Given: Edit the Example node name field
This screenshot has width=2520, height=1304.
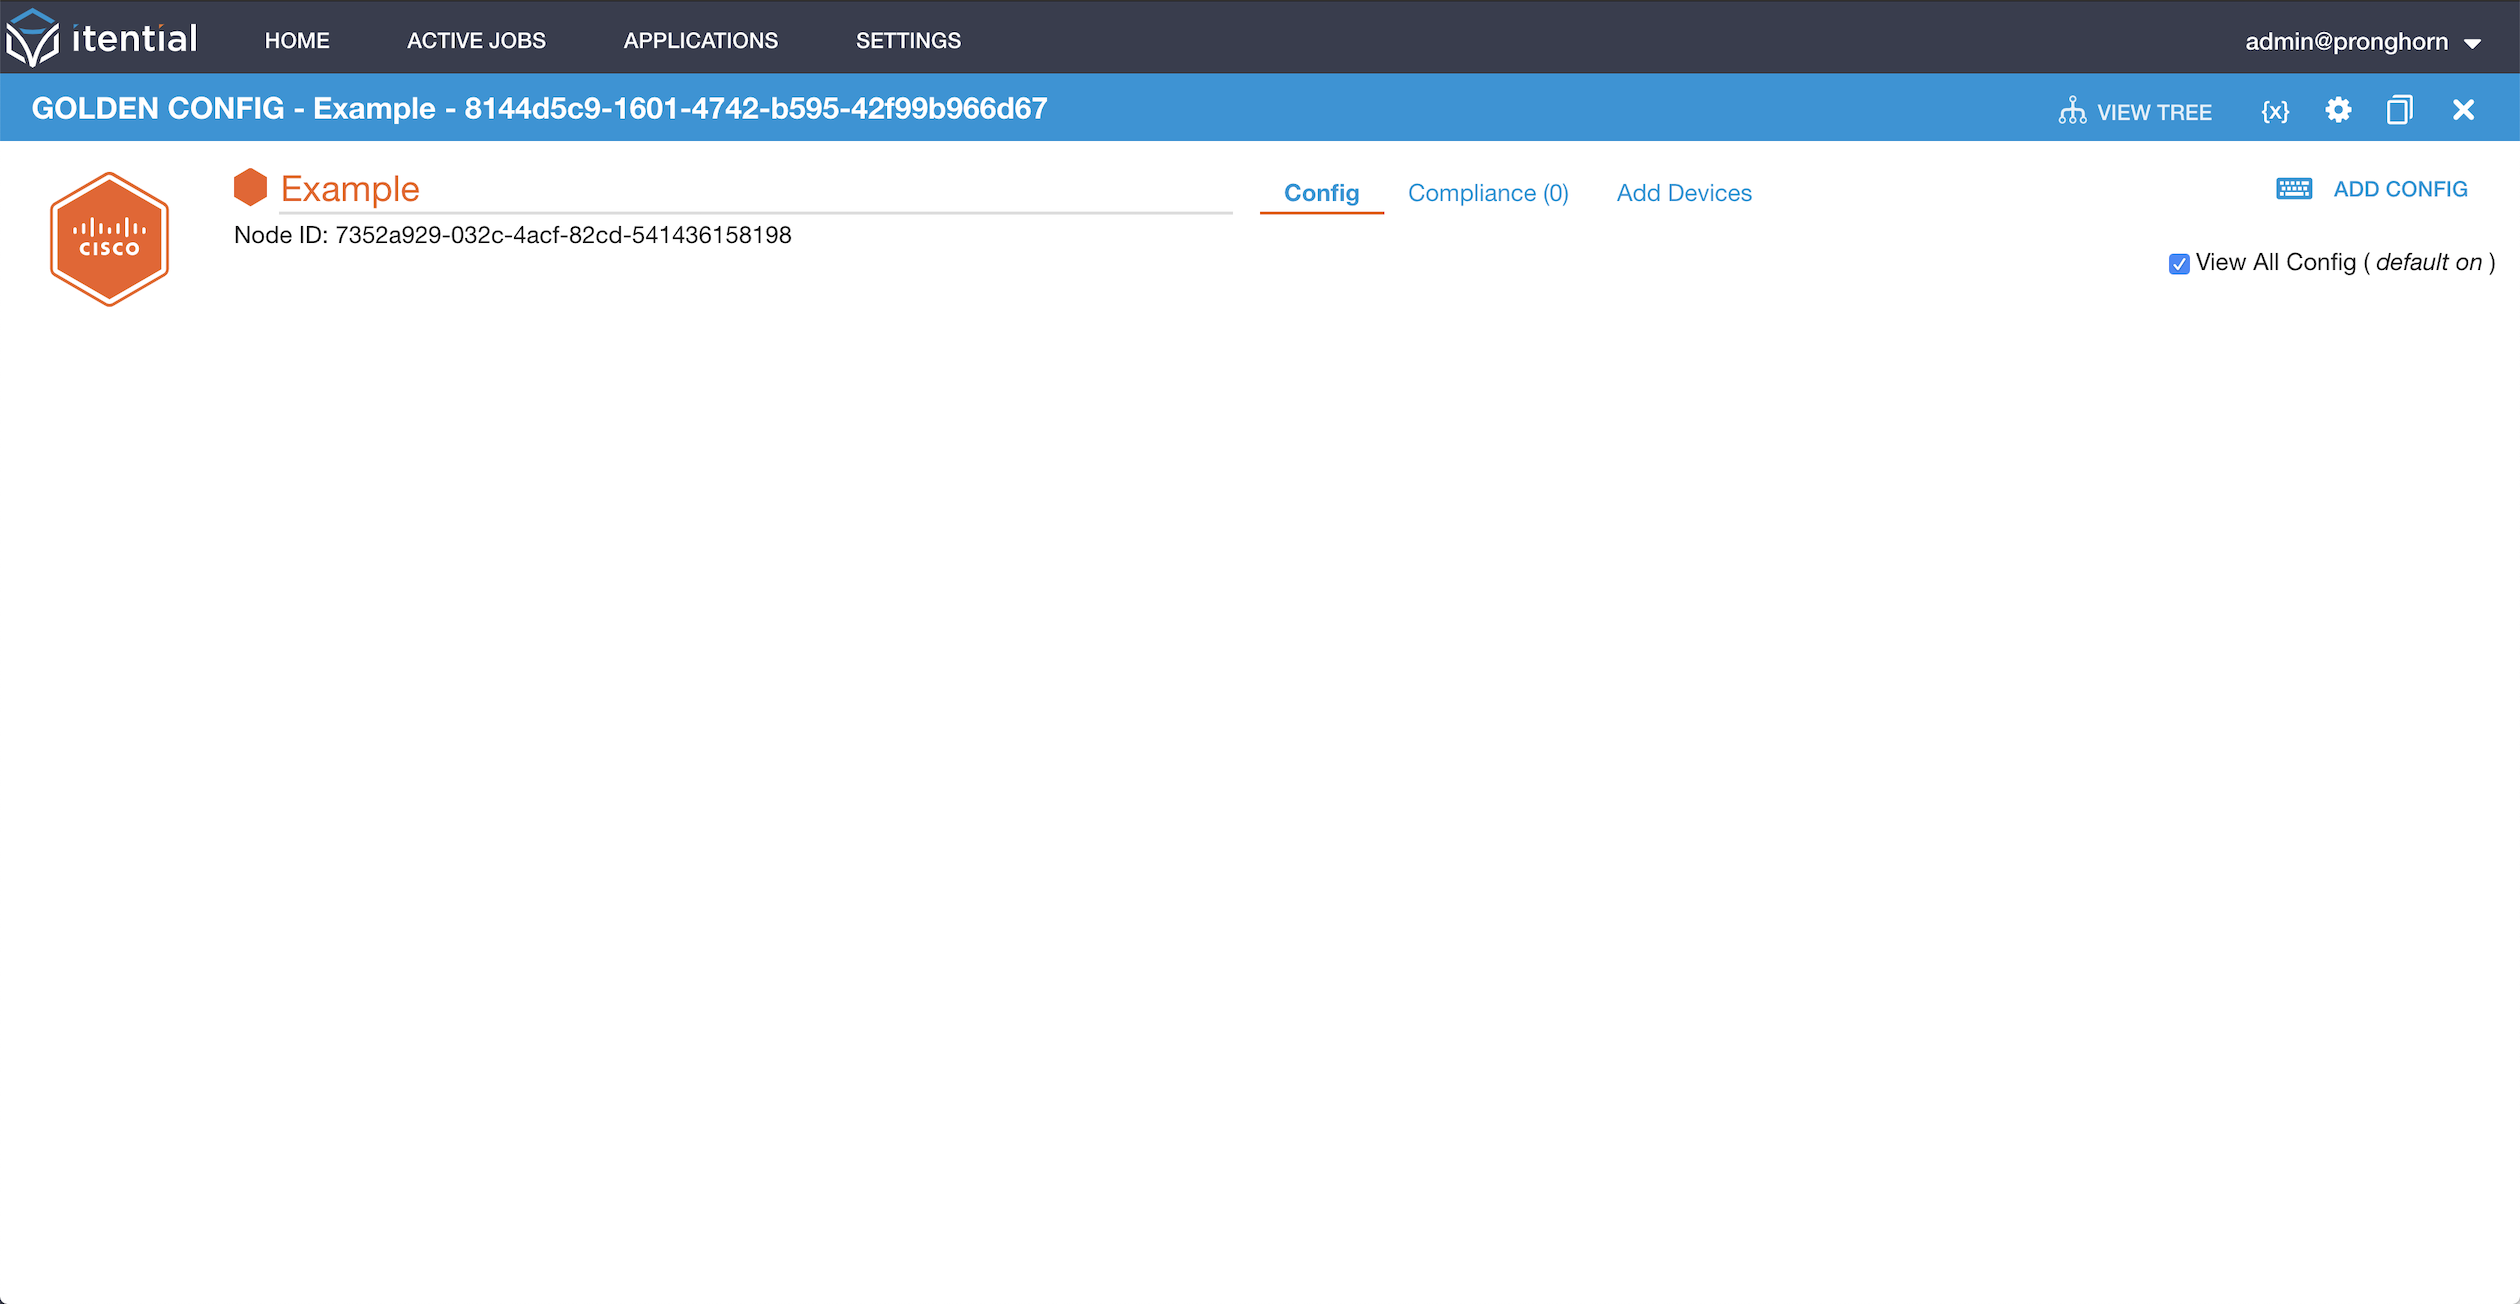Looking at the screenshot, I should (x=755, y=190).
